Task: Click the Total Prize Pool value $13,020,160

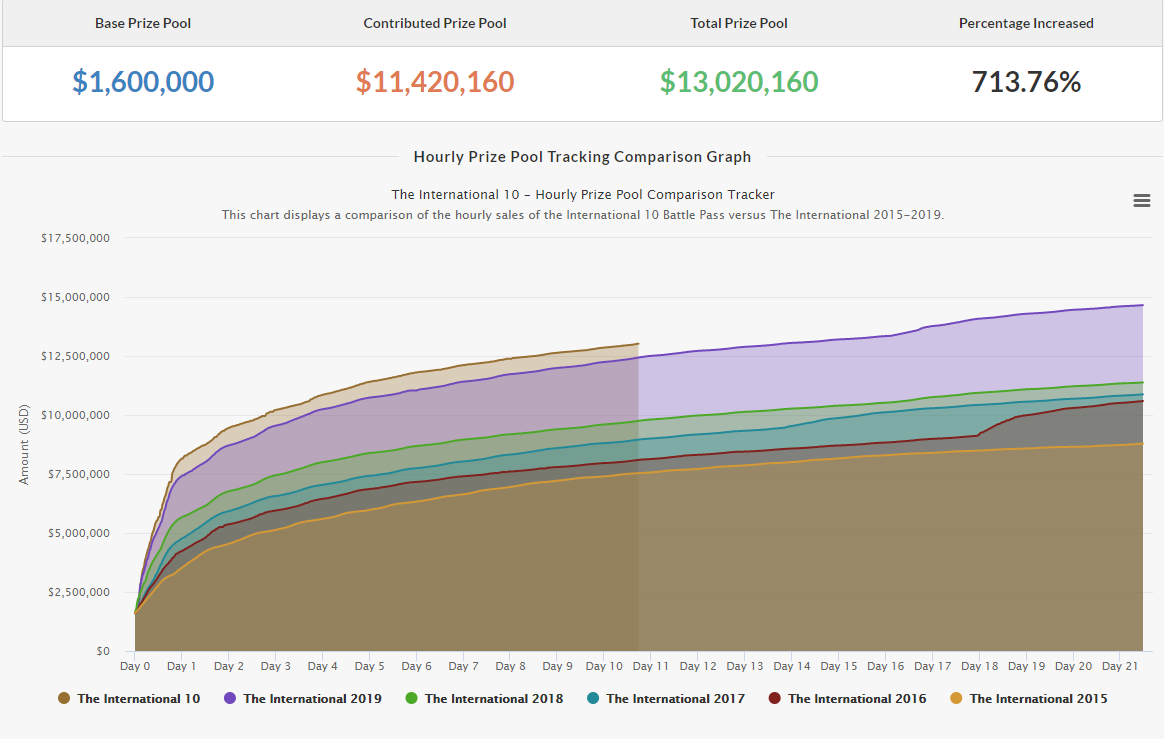Action: tap(739, 82)
